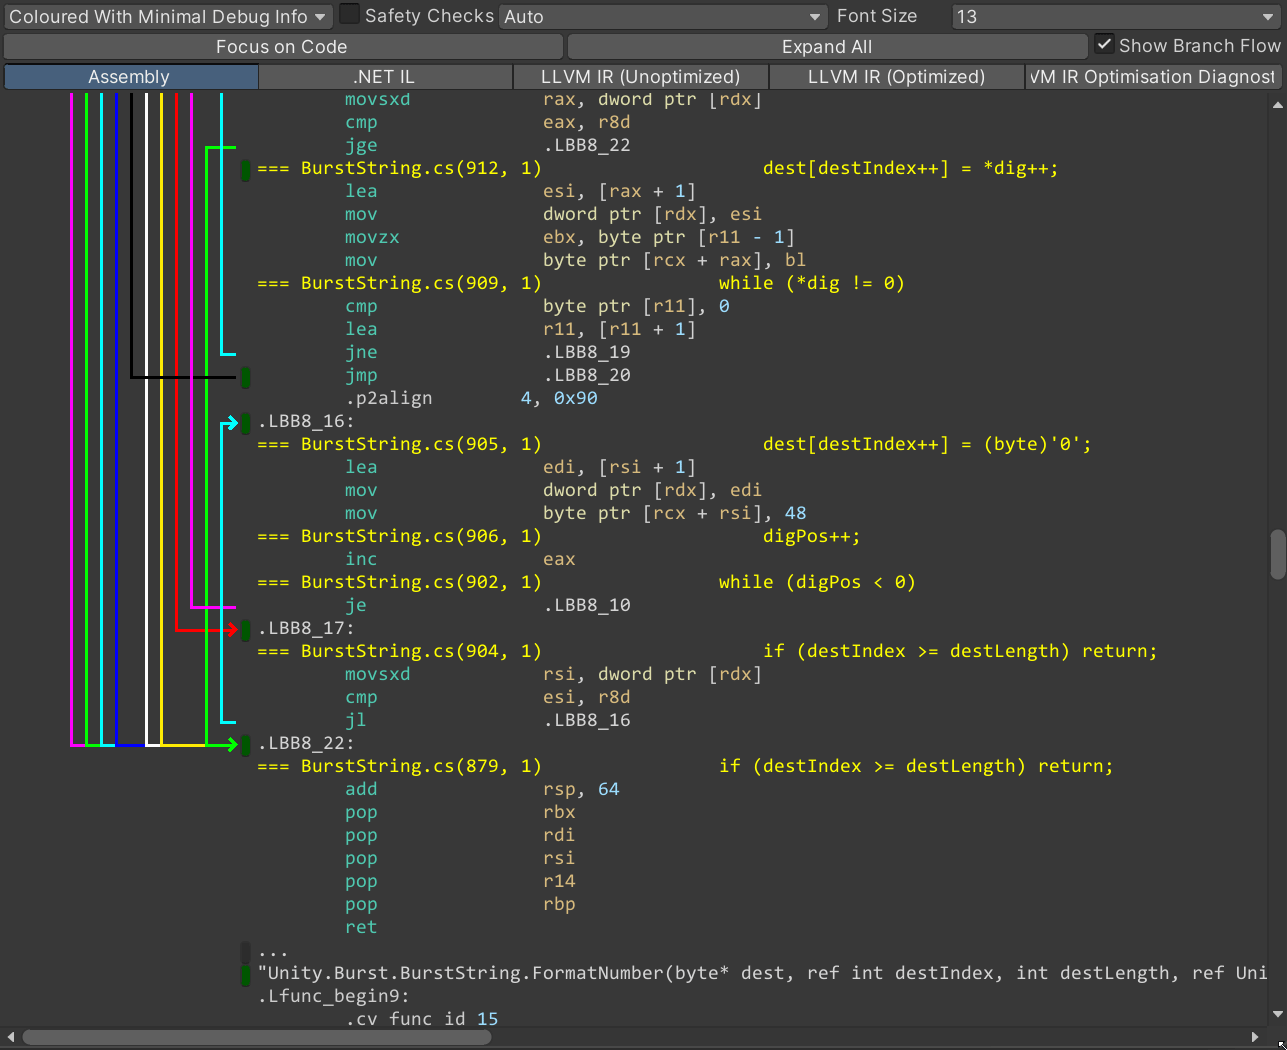Switch to the .NET IL tab
The image size is (1287, 1050).
tap(384, 77)
